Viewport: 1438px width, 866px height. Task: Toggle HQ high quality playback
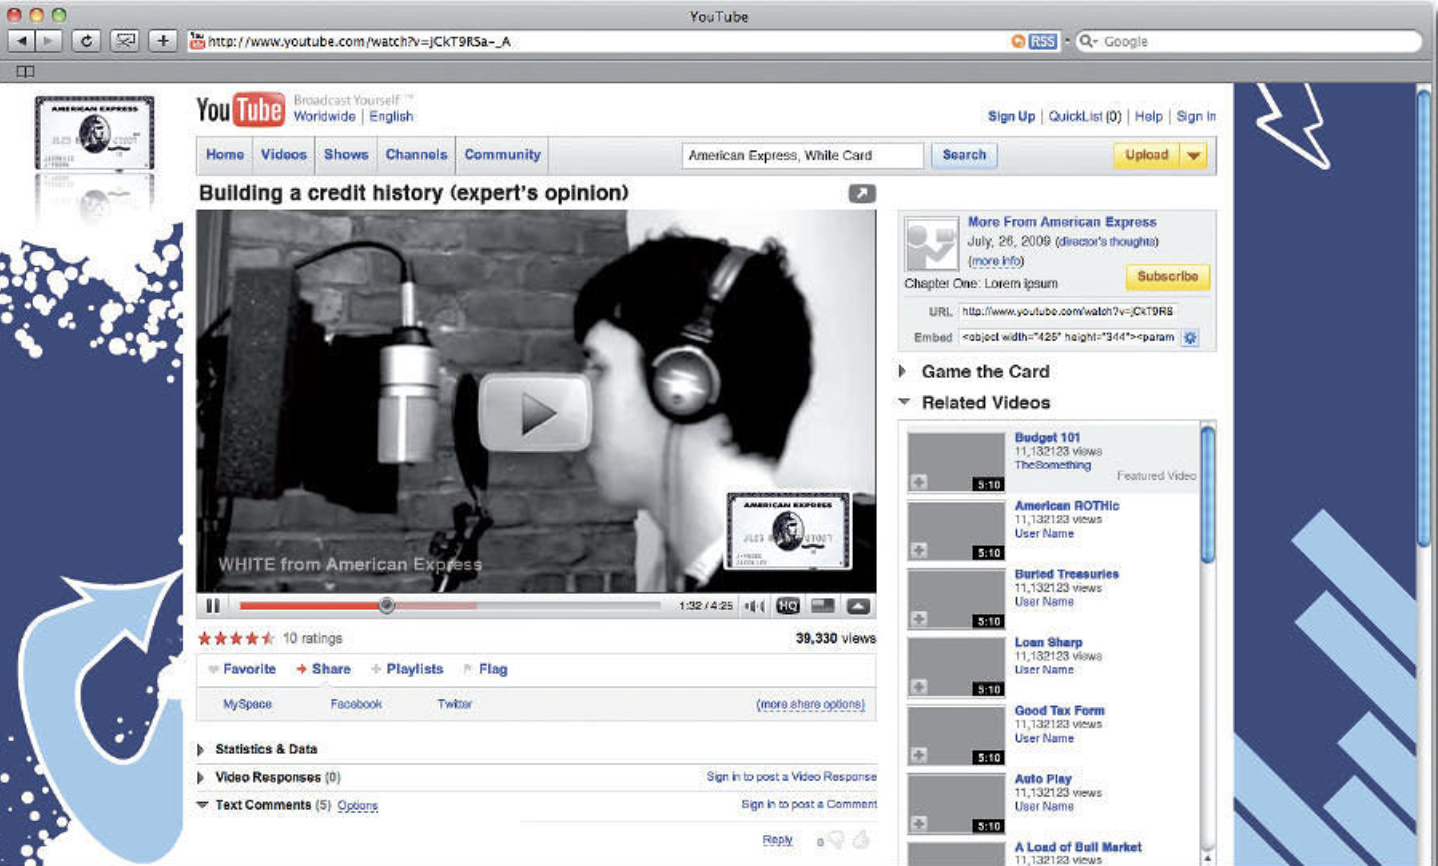click(x=788, y=606)
